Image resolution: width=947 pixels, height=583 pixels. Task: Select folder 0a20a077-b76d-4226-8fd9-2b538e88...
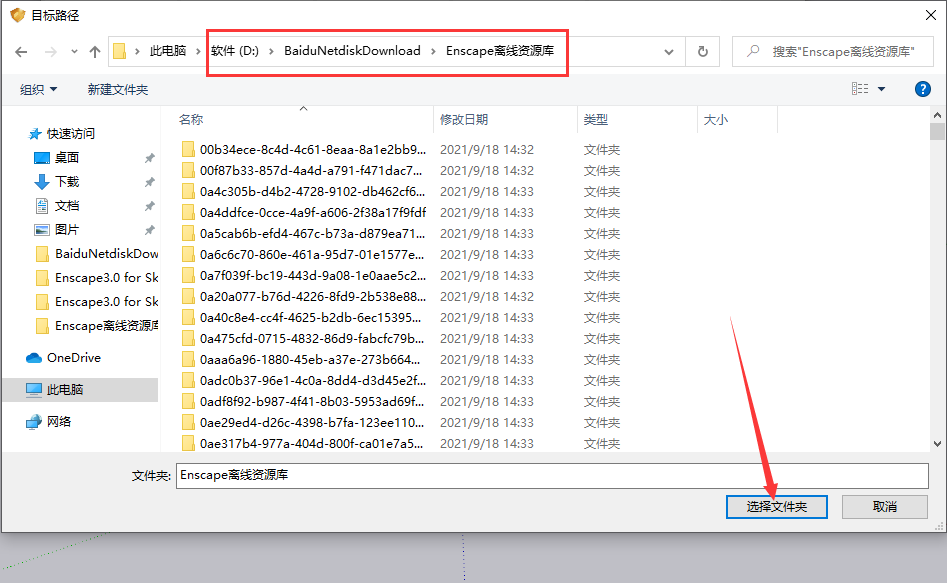(313, 297)
